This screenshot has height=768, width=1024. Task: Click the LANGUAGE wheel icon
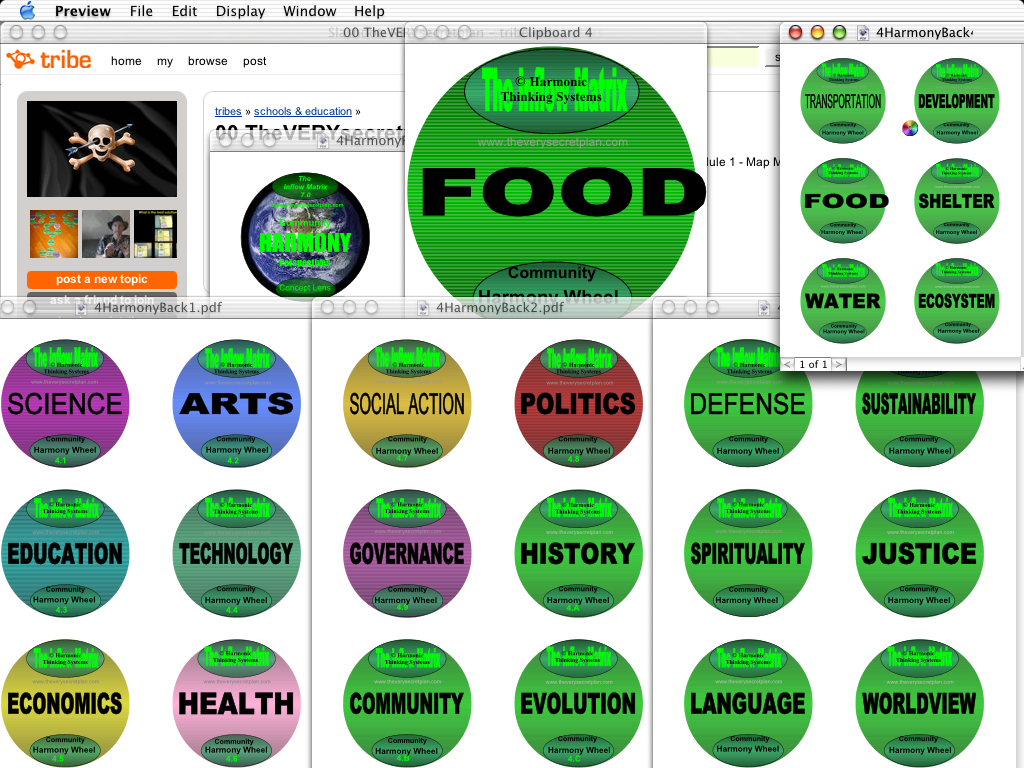[x=748, y=703]
